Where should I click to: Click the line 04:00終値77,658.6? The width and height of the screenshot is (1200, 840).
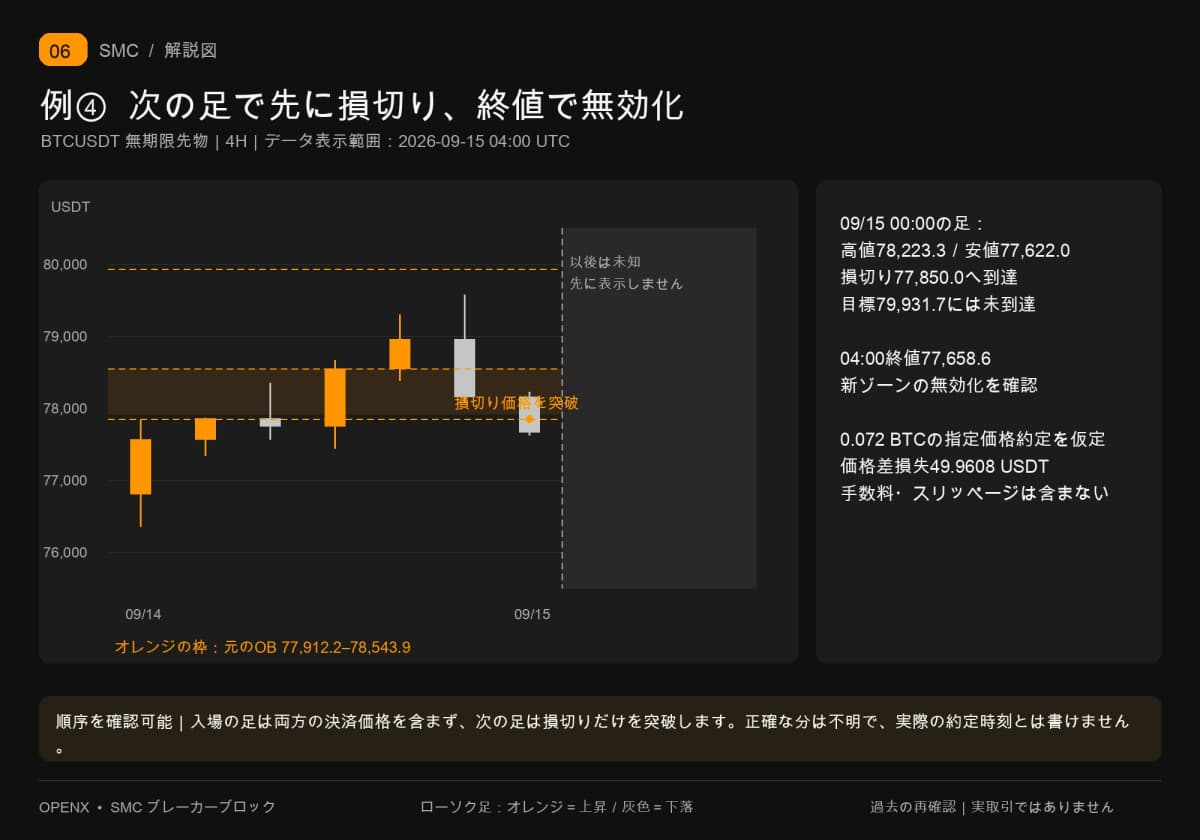tap(915, 358)
